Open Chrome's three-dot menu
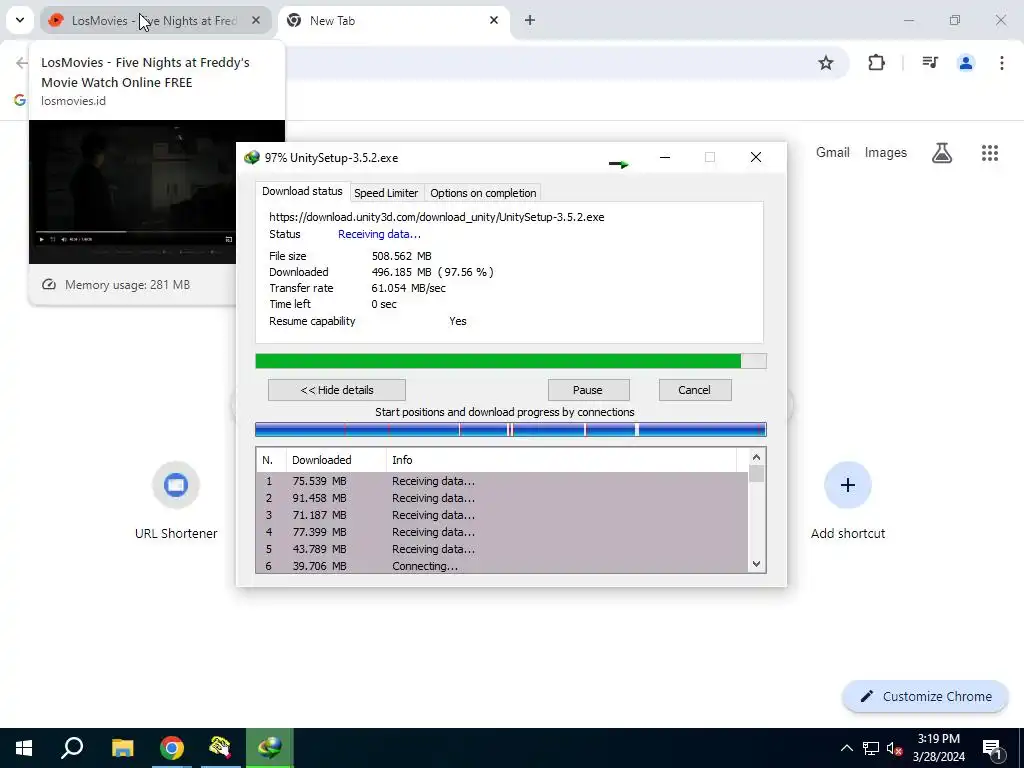The width and height of the screenshot is (1024, 768). 1002,63
